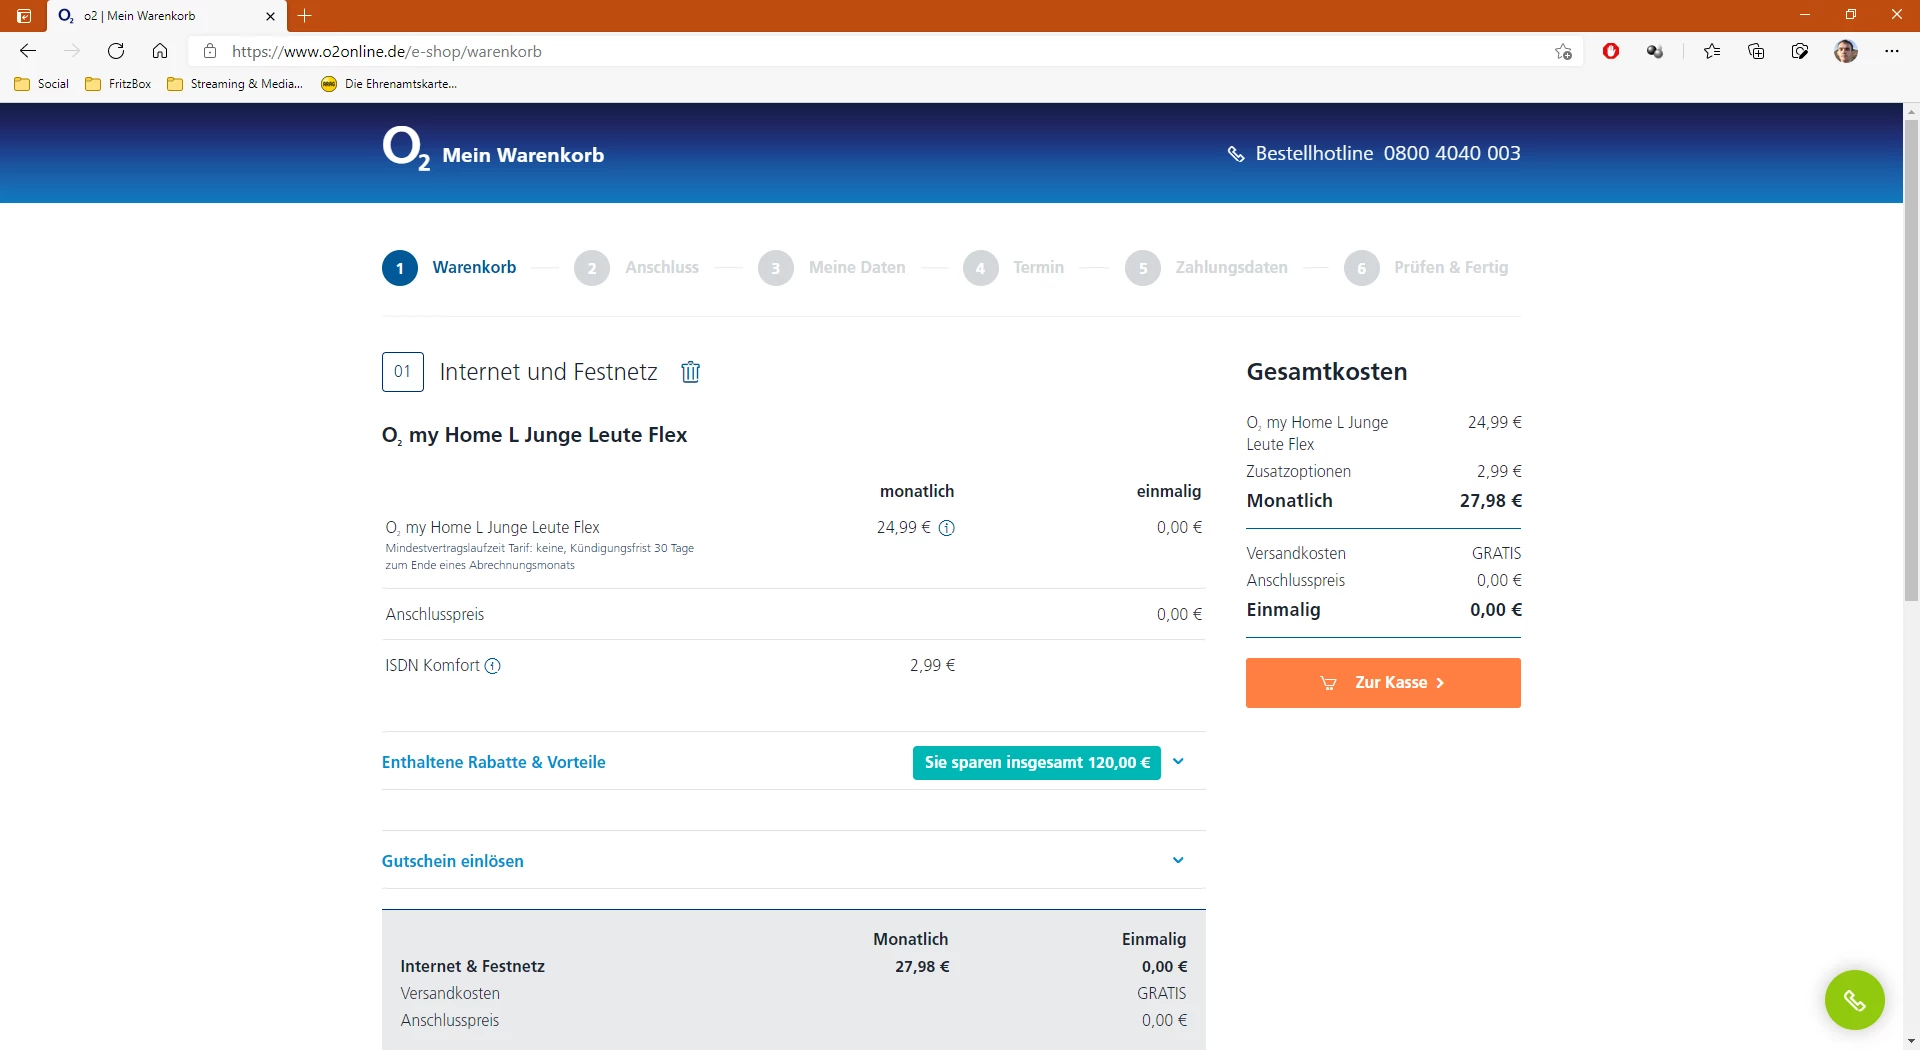Click the Mindestvertragslaufzeit fine print
This screenshot has height=1050, width=1920.
coord(540,557)
